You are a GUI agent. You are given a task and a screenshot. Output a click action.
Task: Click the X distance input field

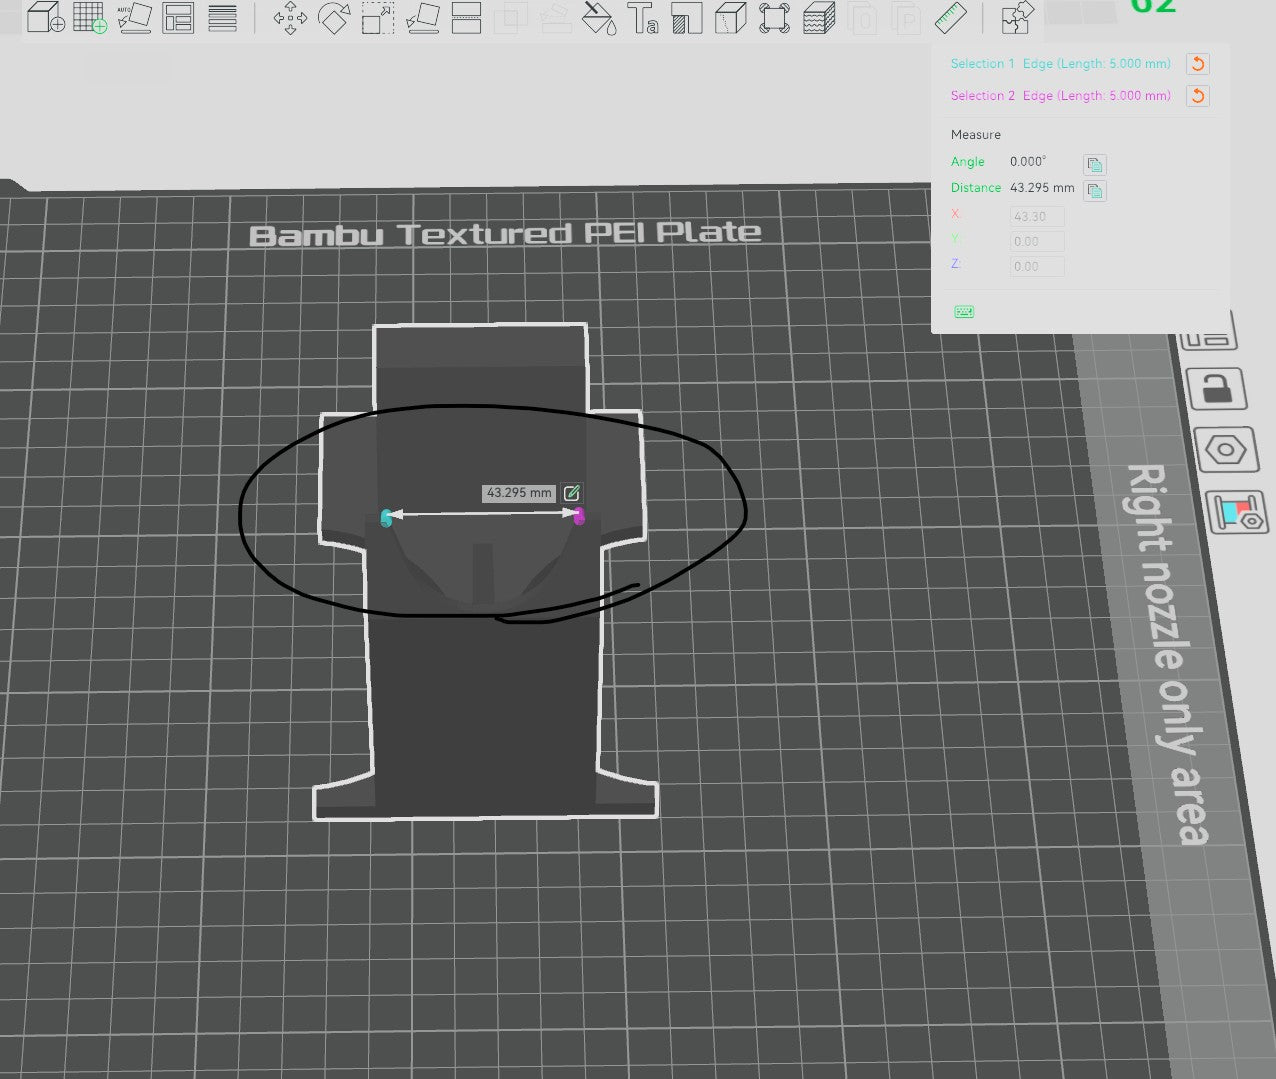click(x=1037, y=216)
